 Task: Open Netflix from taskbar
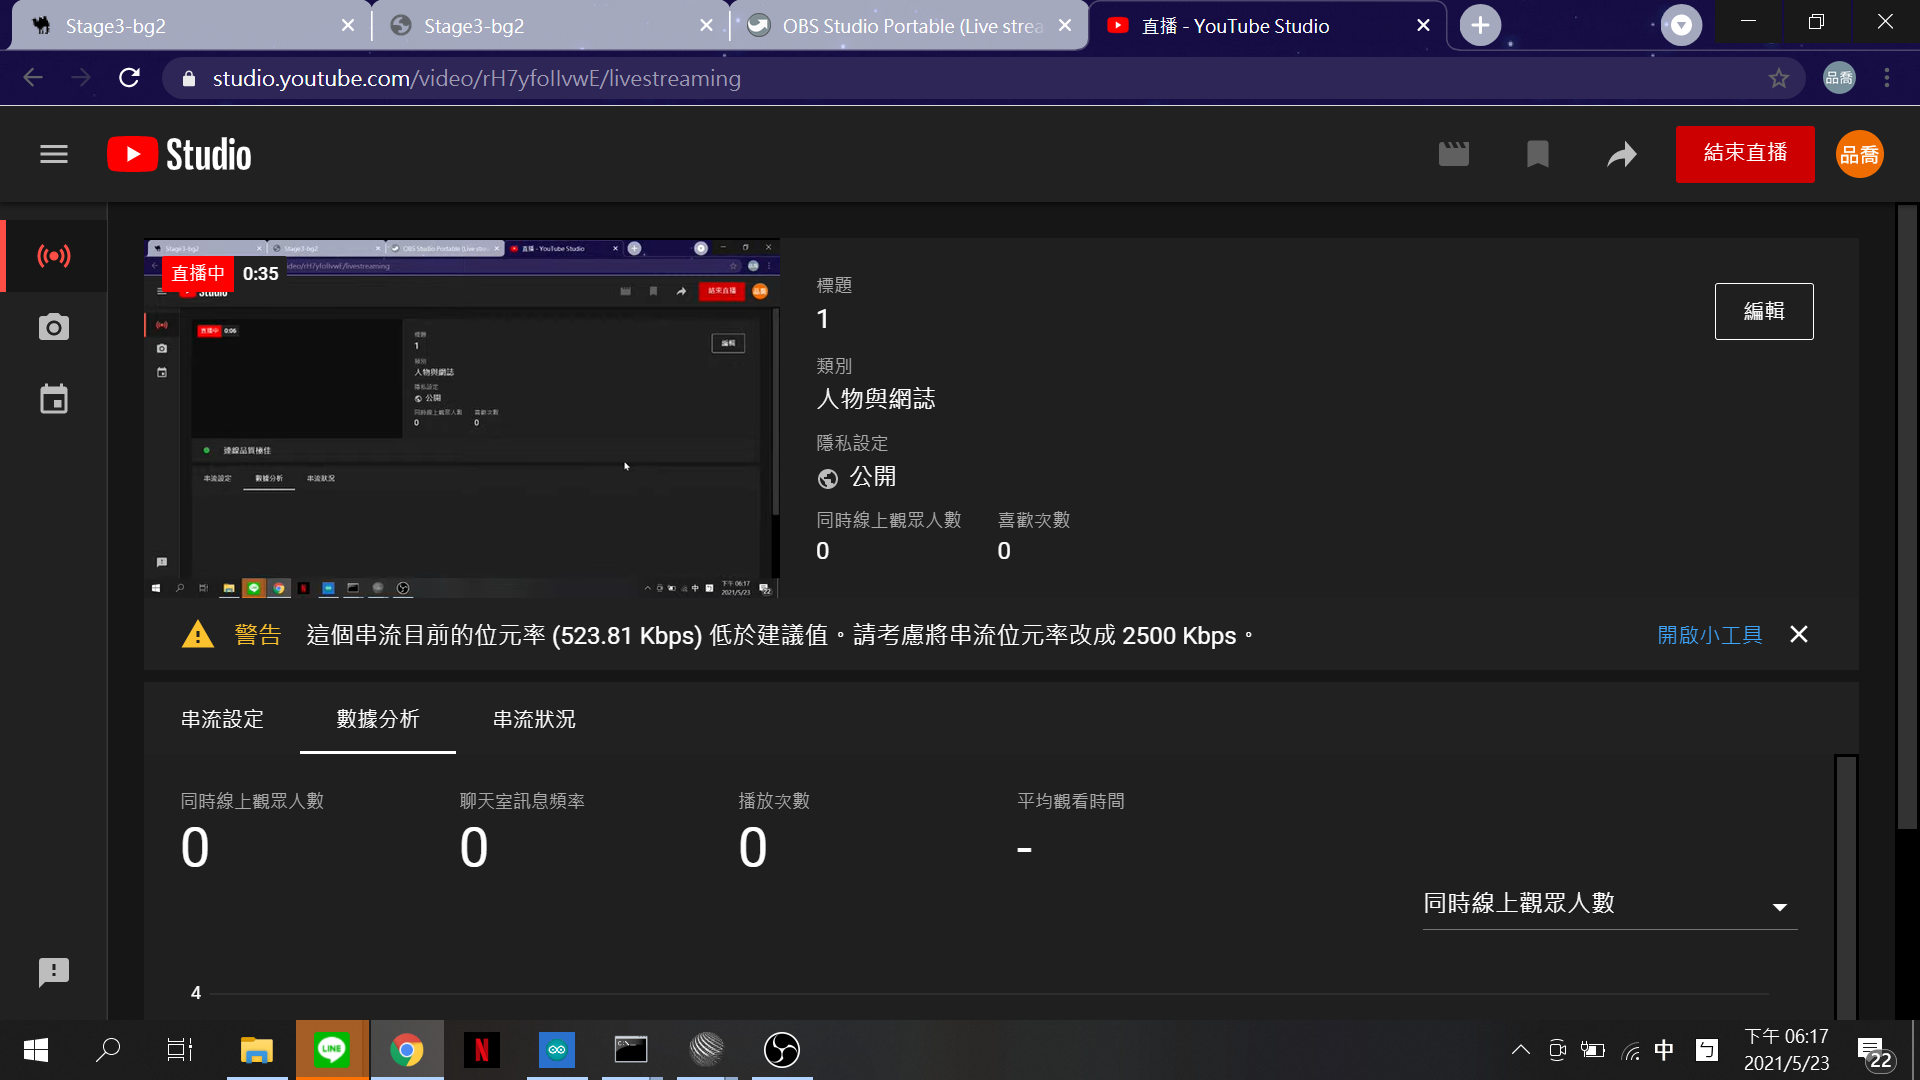point(482,1050)
